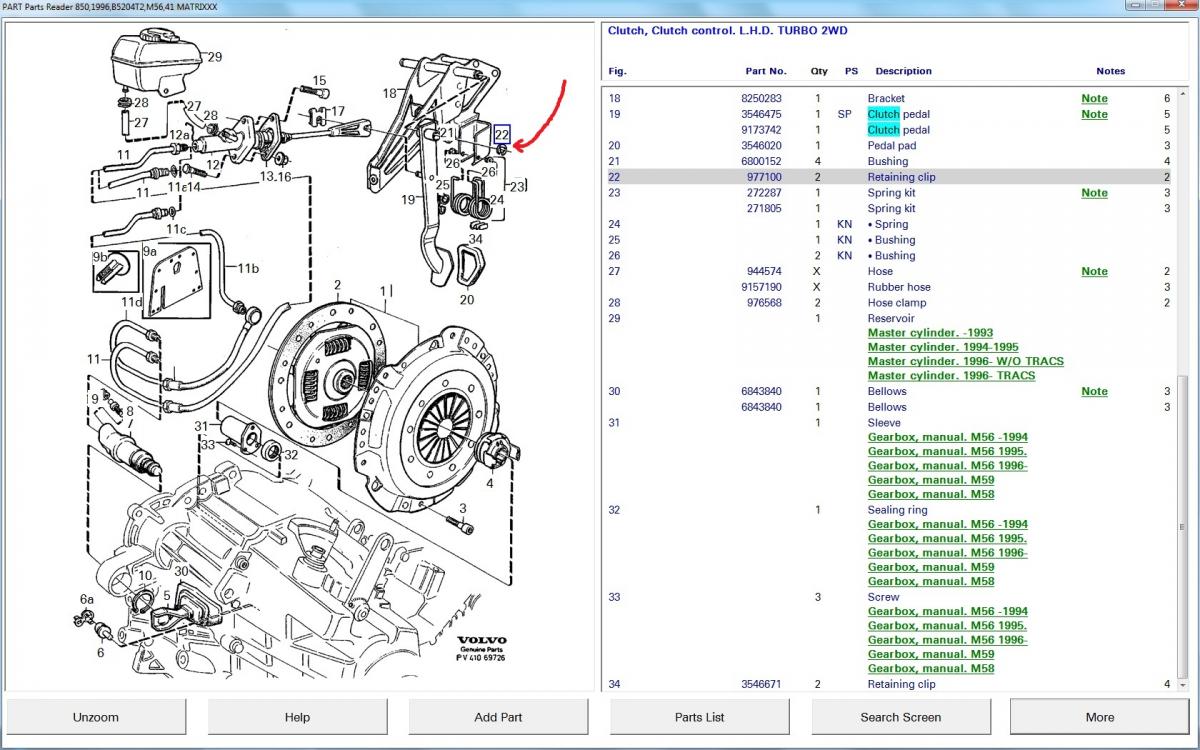The height and width of the screenshot is (750, 1200).
Task: Click the Add Part button
Action: 498,717
